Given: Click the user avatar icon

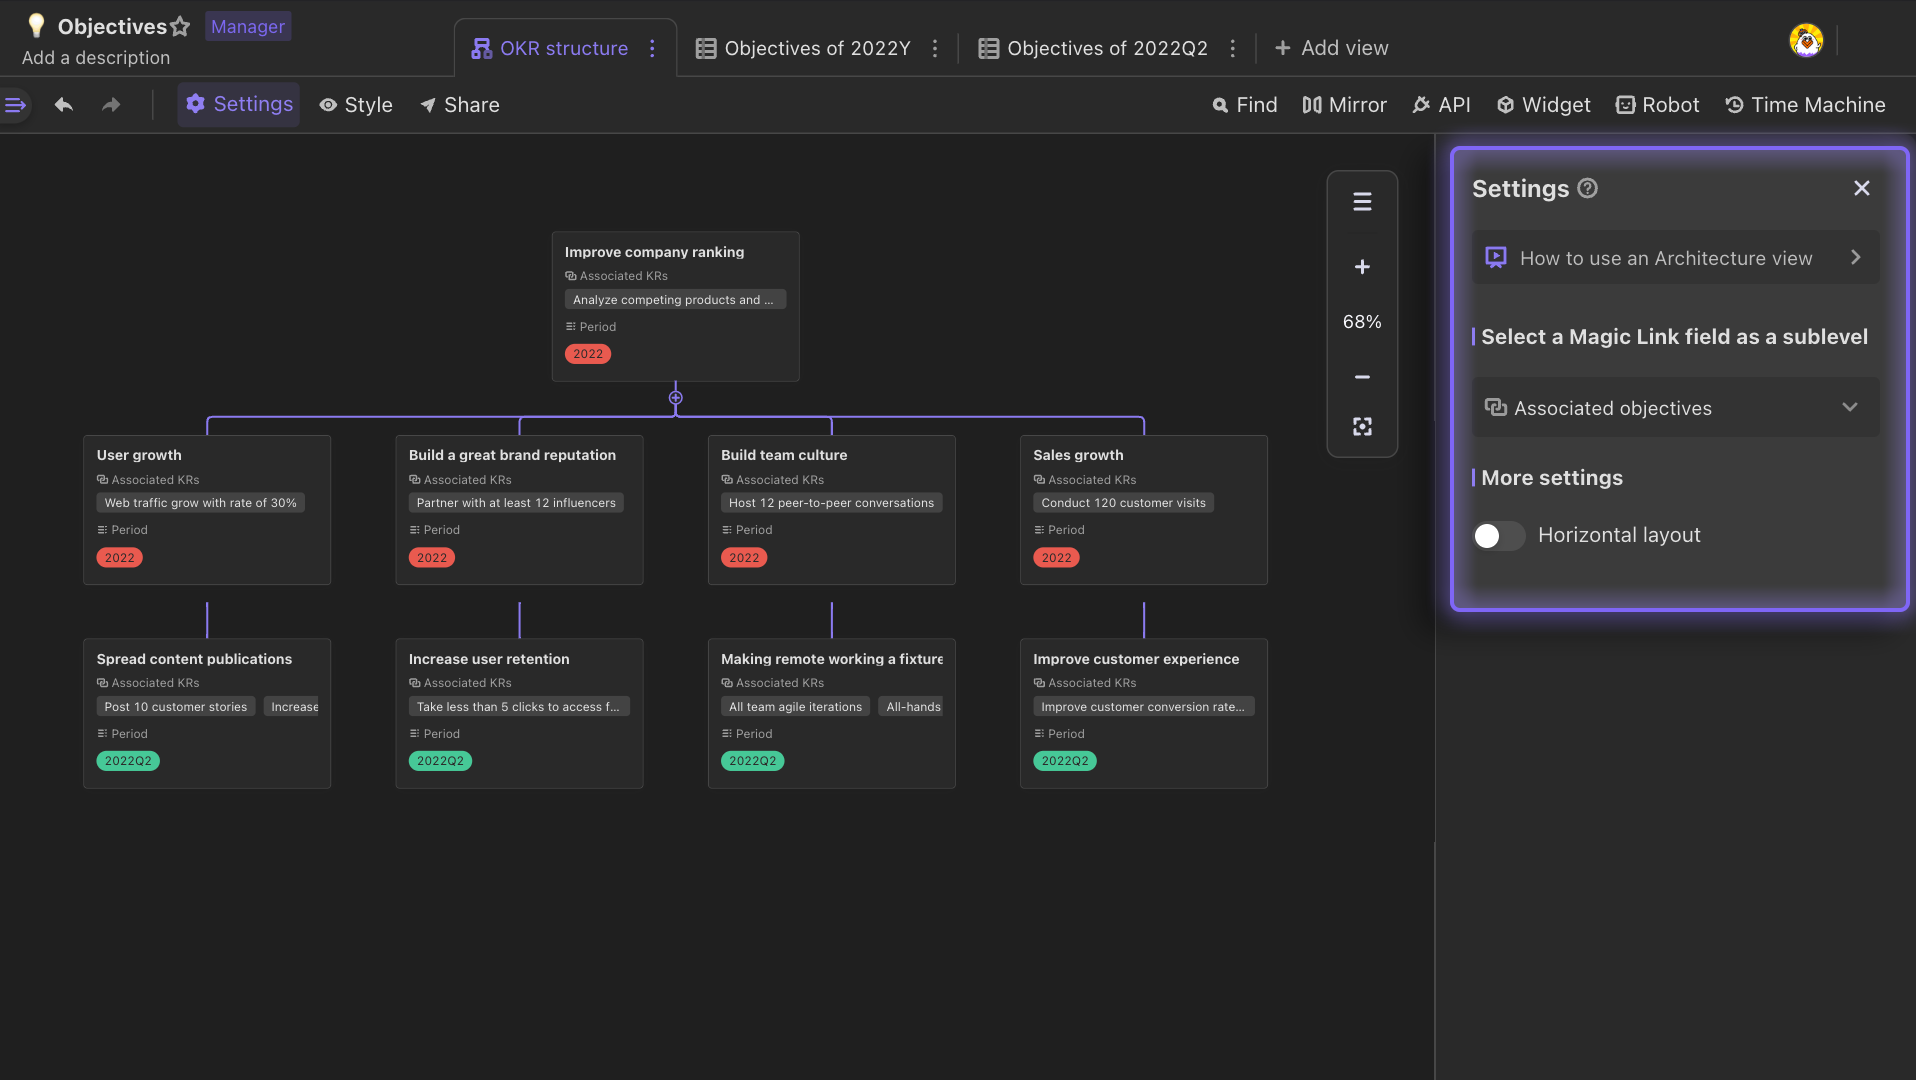Looking at the screenshot, I should pos(1806,41).
